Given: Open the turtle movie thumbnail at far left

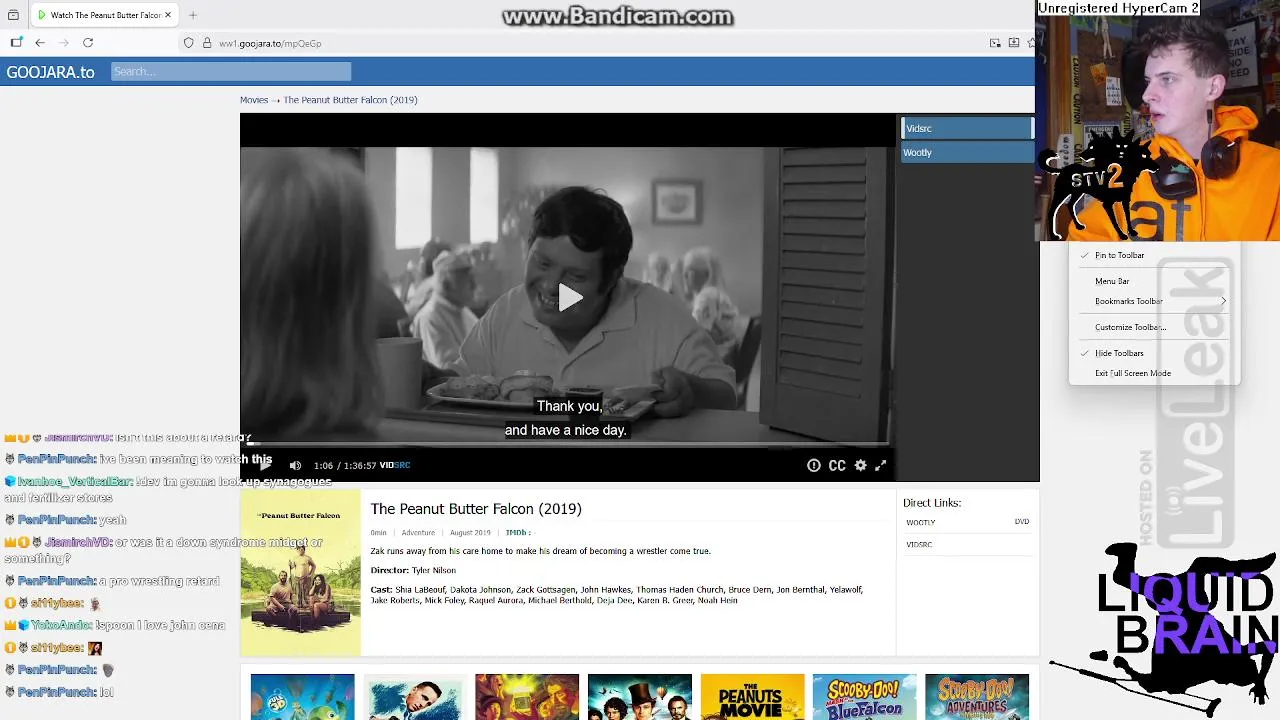Looking at the screenshot, I should [x=302, y=697].
